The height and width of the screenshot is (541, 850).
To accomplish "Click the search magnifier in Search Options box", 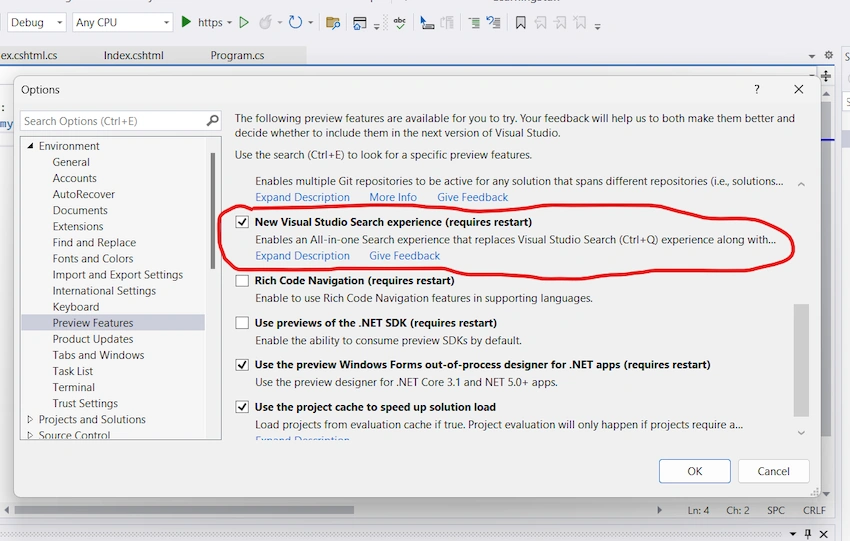I will click(212, 120).
